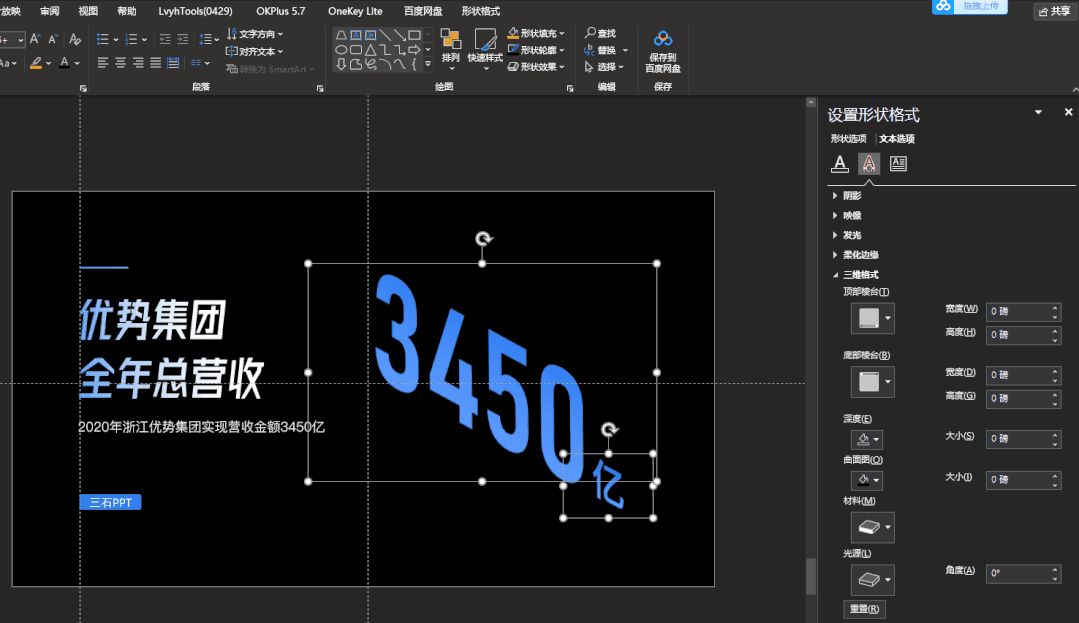Select the arrow line shape
The image size is (1079, 623).
click(399, 35)
